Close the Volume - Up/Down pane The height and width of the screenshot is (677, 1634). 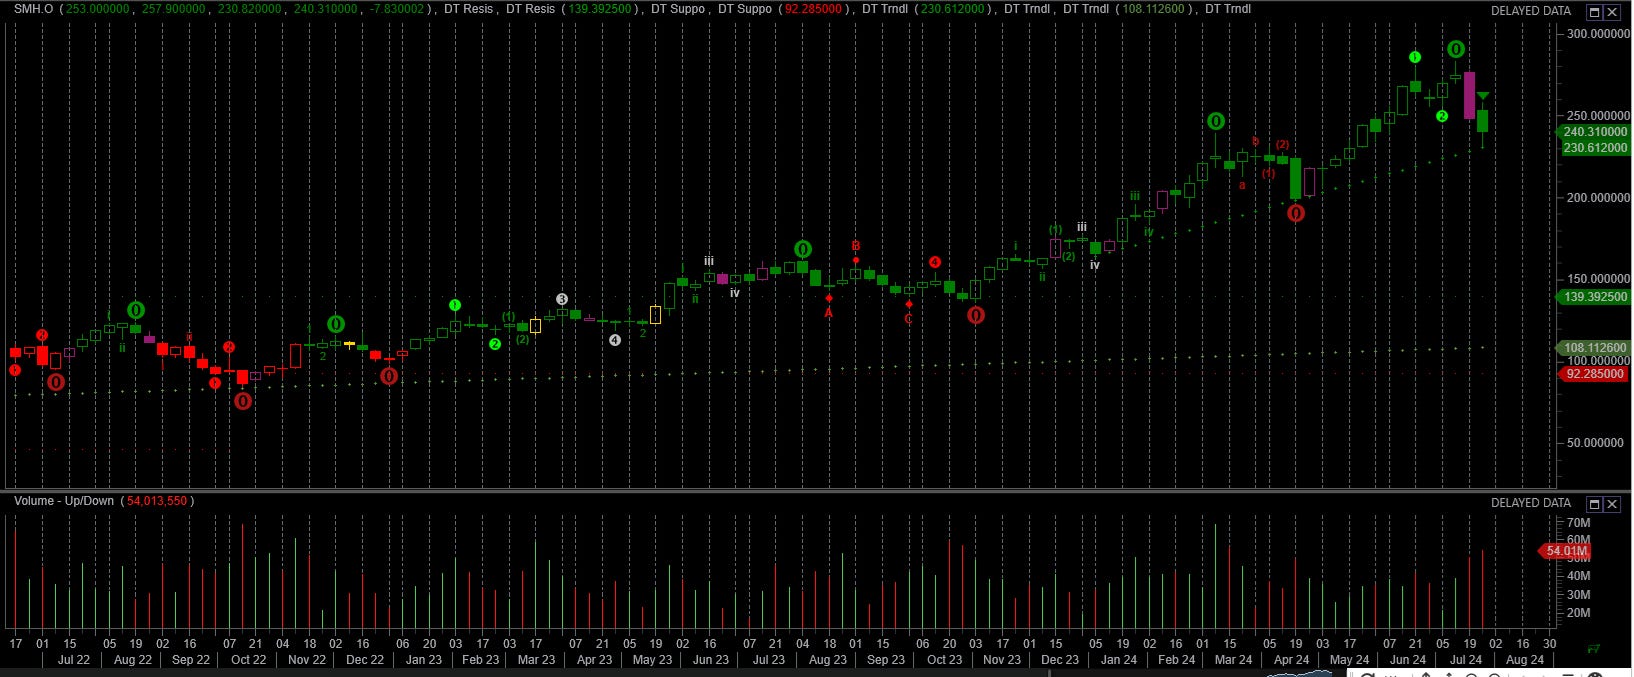pos(1612,504)
